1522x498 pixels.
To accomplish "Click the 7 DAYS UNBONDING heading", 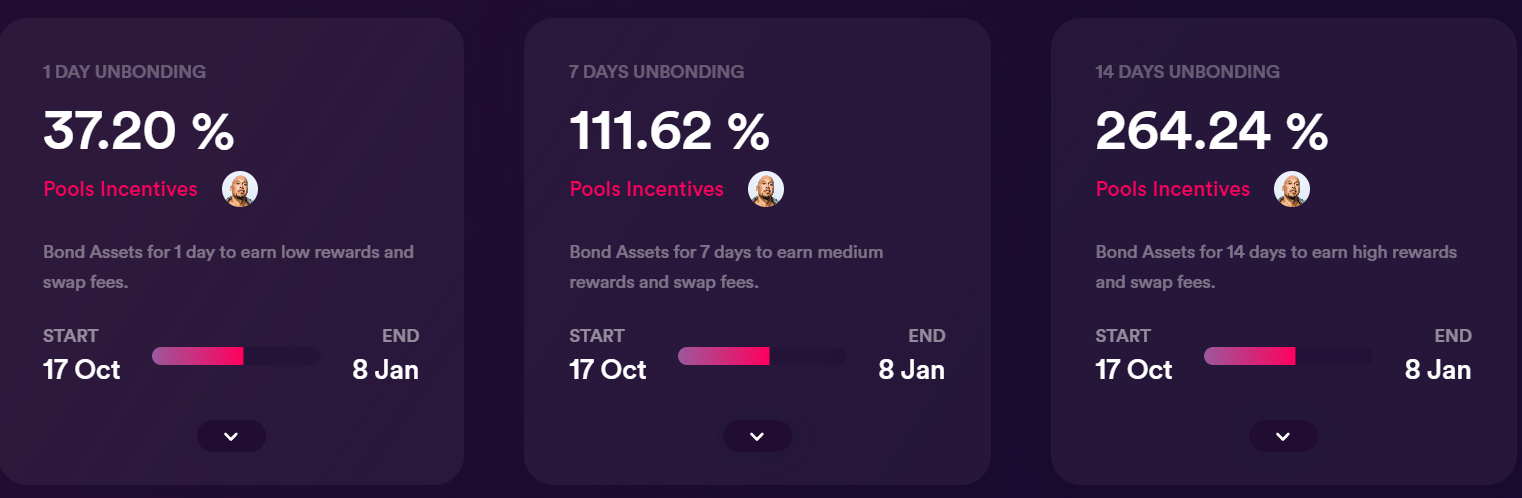I will coord(656,72).
